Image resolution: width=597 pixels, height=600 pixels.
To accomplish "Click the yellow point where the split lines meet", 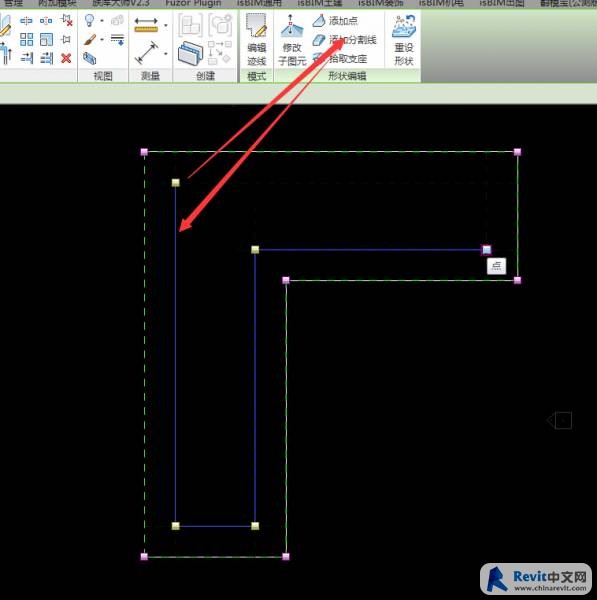I will pos(255,250).
